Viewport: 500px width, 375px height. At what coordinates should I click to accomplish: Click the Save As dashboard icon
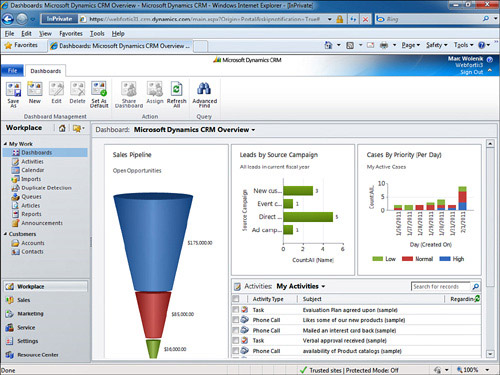(13, 94)
